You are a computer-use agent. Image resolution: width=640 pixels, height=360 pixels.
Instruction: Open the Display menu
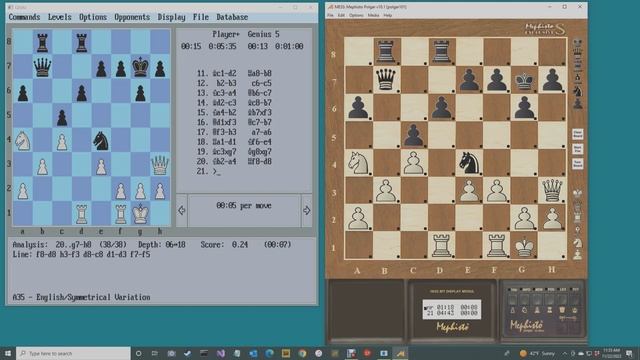pos(171,17)
